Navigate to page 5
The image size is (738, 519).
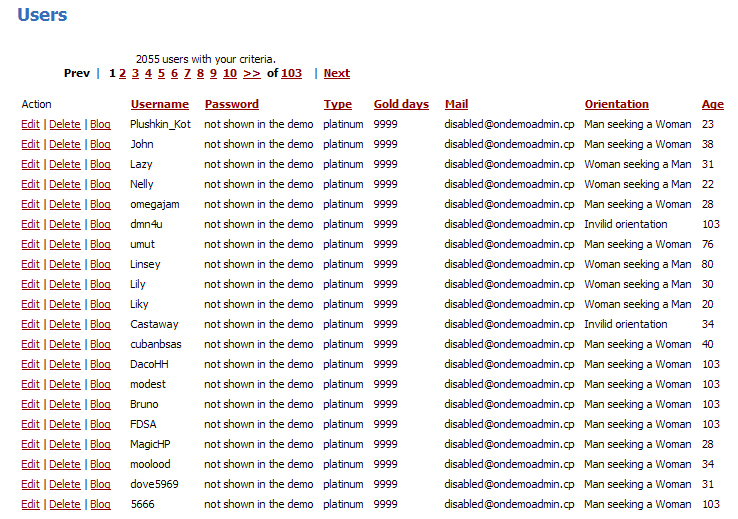click(161, 73)
